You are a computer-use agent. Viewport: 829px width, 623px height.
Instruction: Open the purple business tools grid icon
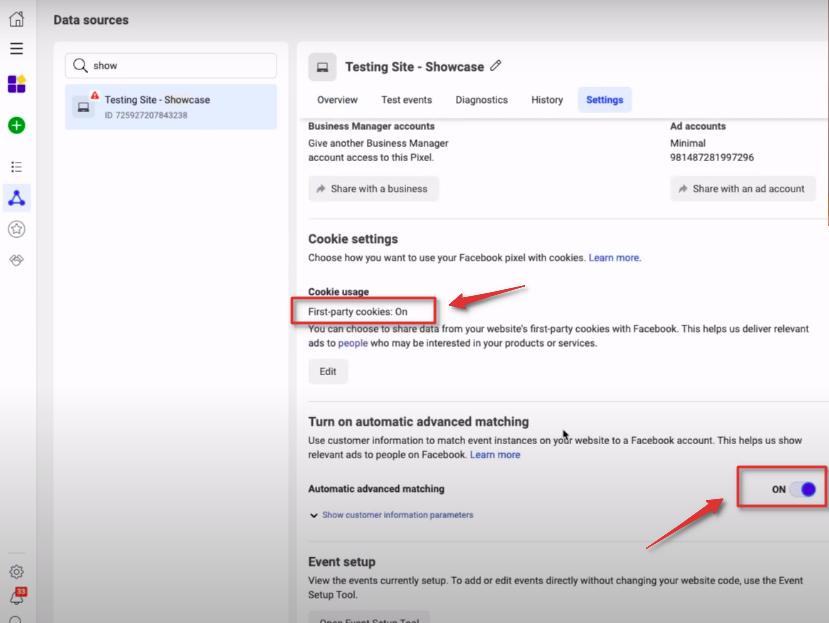[16, 84]
